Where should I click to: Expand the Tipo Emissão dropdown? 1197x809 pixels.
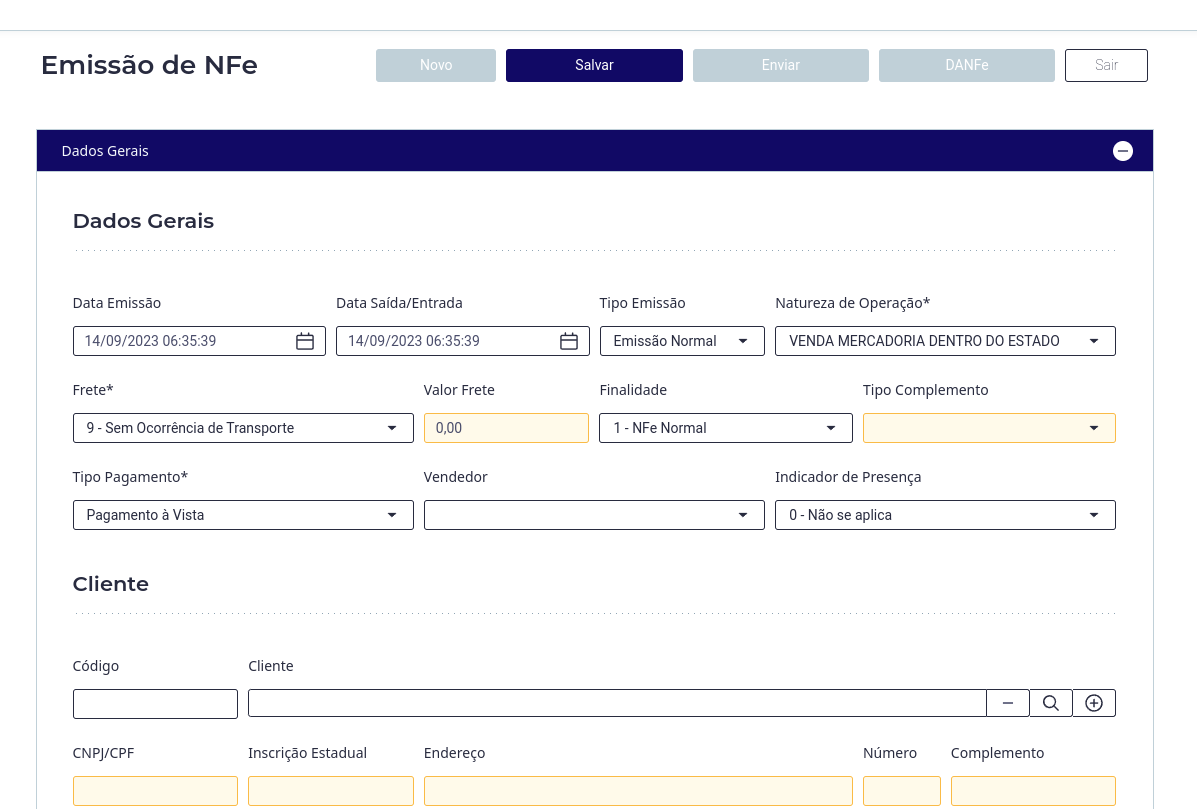click(x=682, y=341)
